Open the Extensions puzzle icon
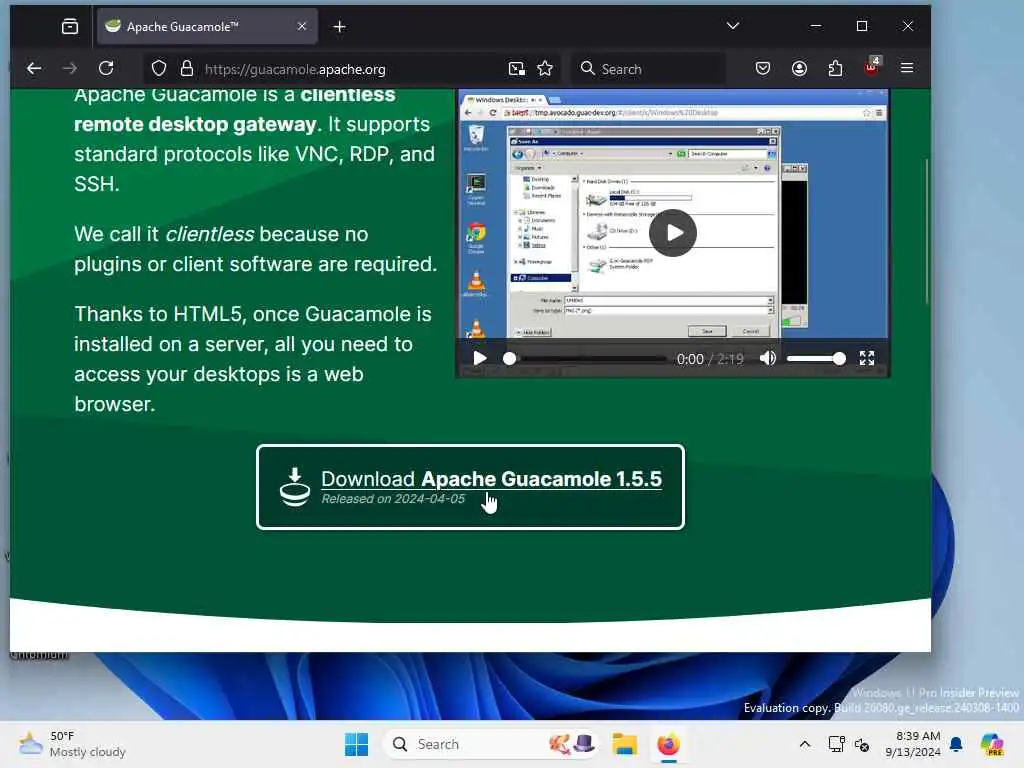Viewport: 1024px width, 768px height. (835, 69)
